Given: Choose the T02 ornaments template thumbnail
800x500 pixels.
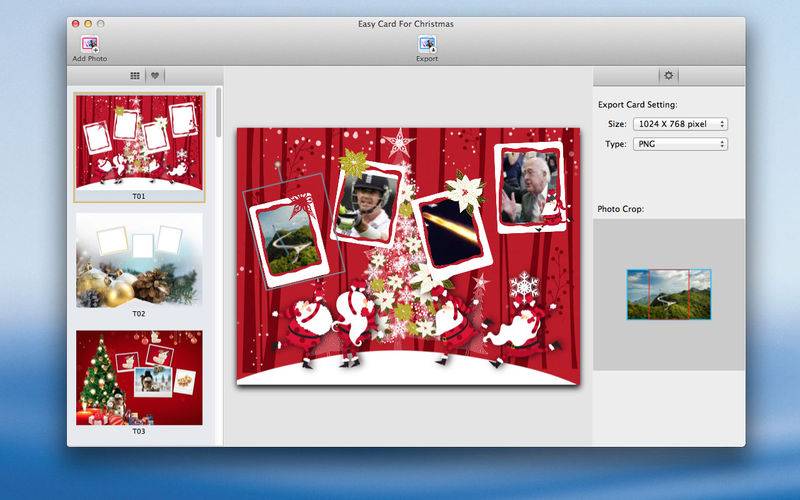Looking at the screenshot, I should tap(139, 260).
